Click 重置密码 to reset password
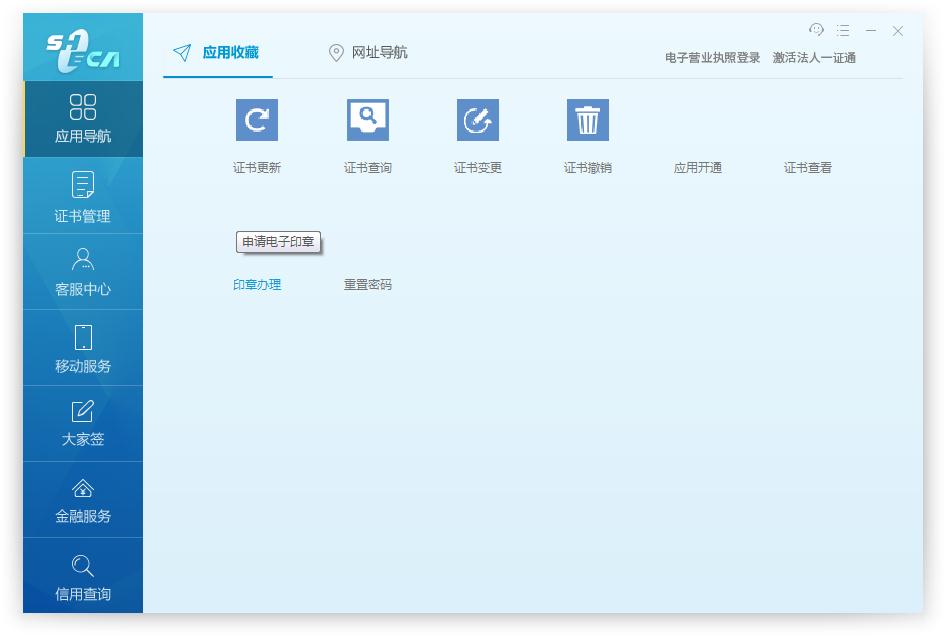Image resolution: width=946 pixels, height=636 pixels. click(367, 284)
